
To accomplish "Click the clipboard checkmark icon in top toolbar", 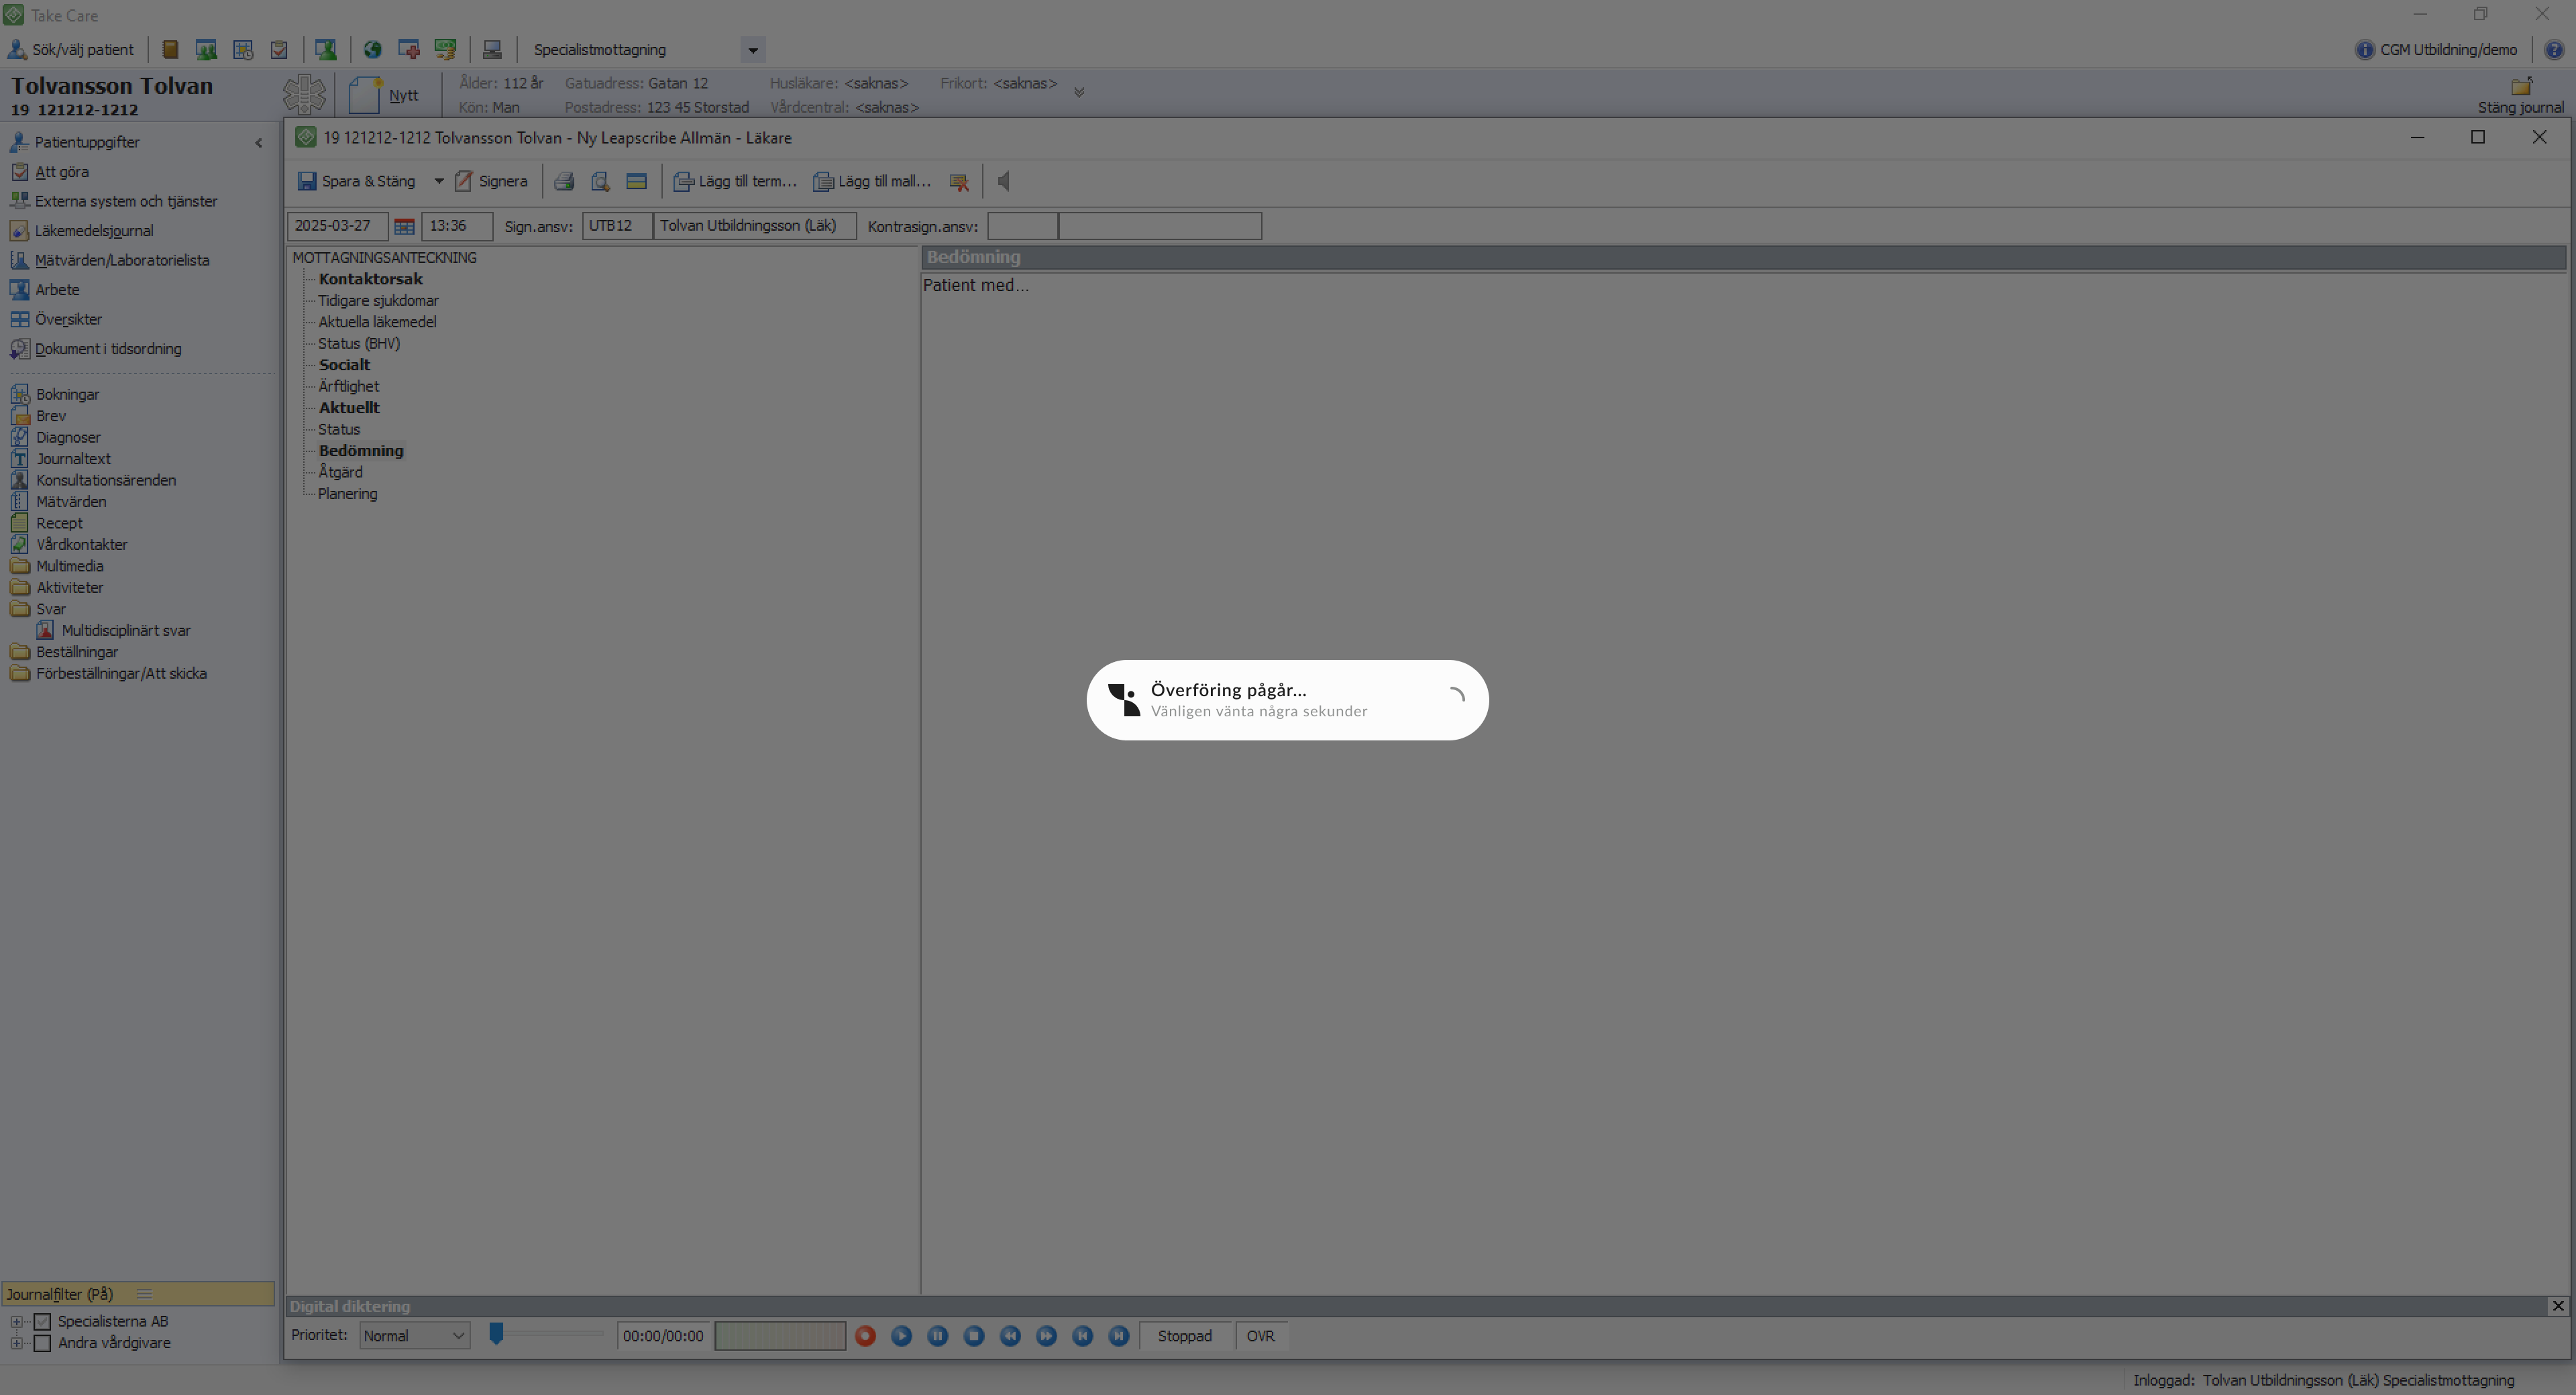I will [279, 49].
